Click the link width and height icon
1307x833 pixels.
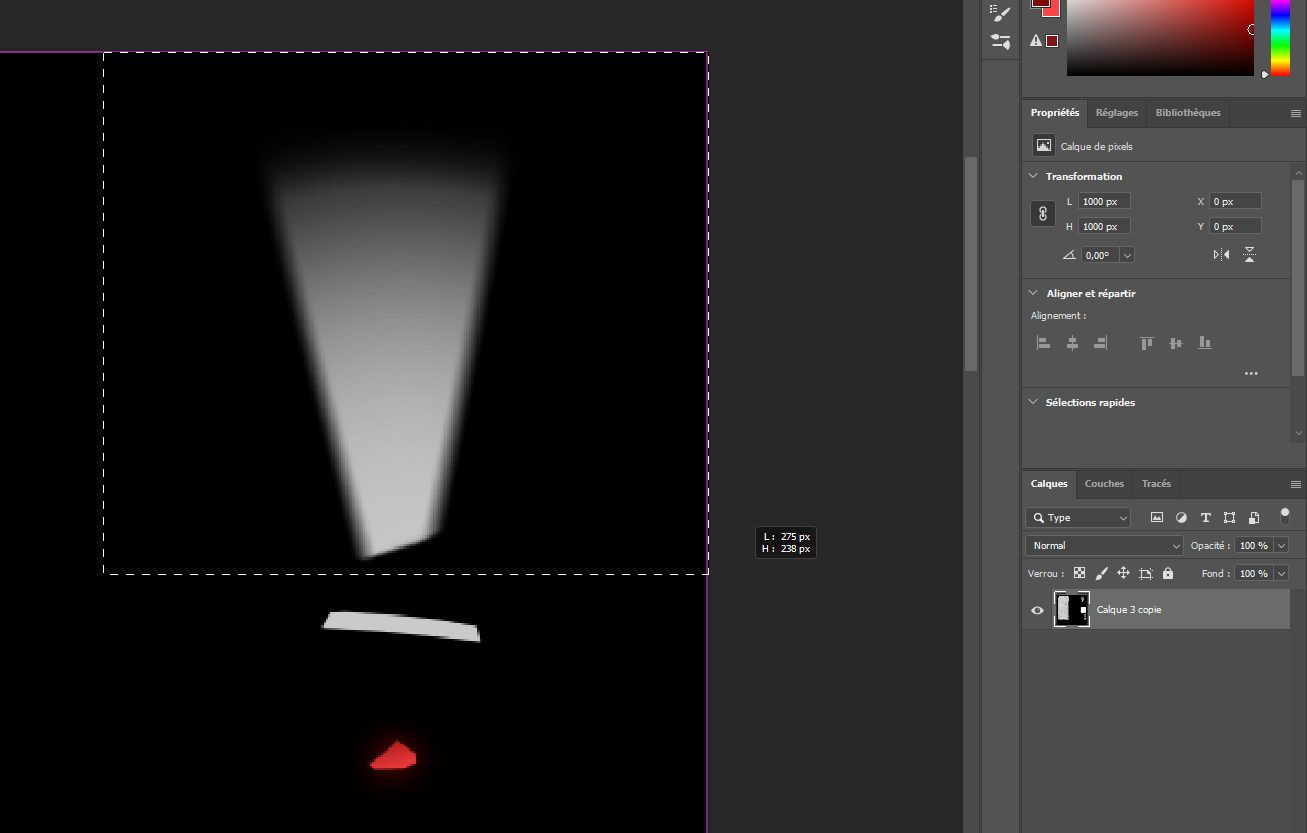1043,213
